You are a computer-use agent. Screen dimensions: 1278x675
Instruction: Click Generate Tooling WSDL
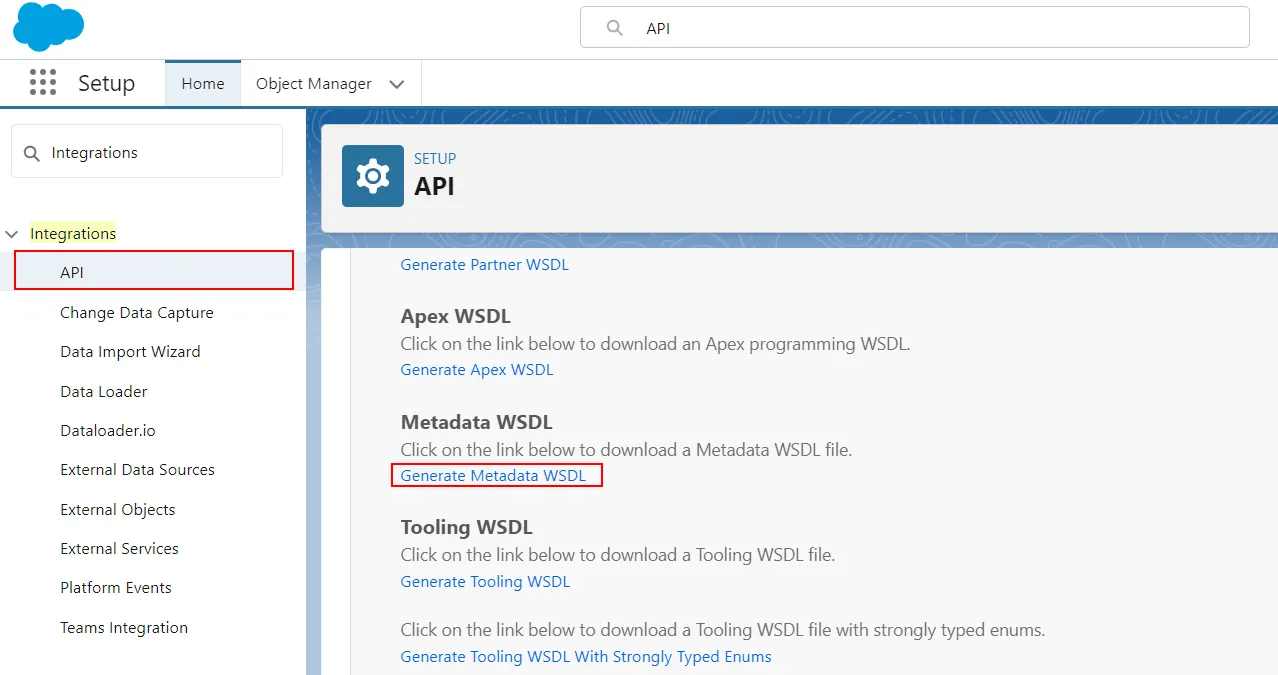485,581
